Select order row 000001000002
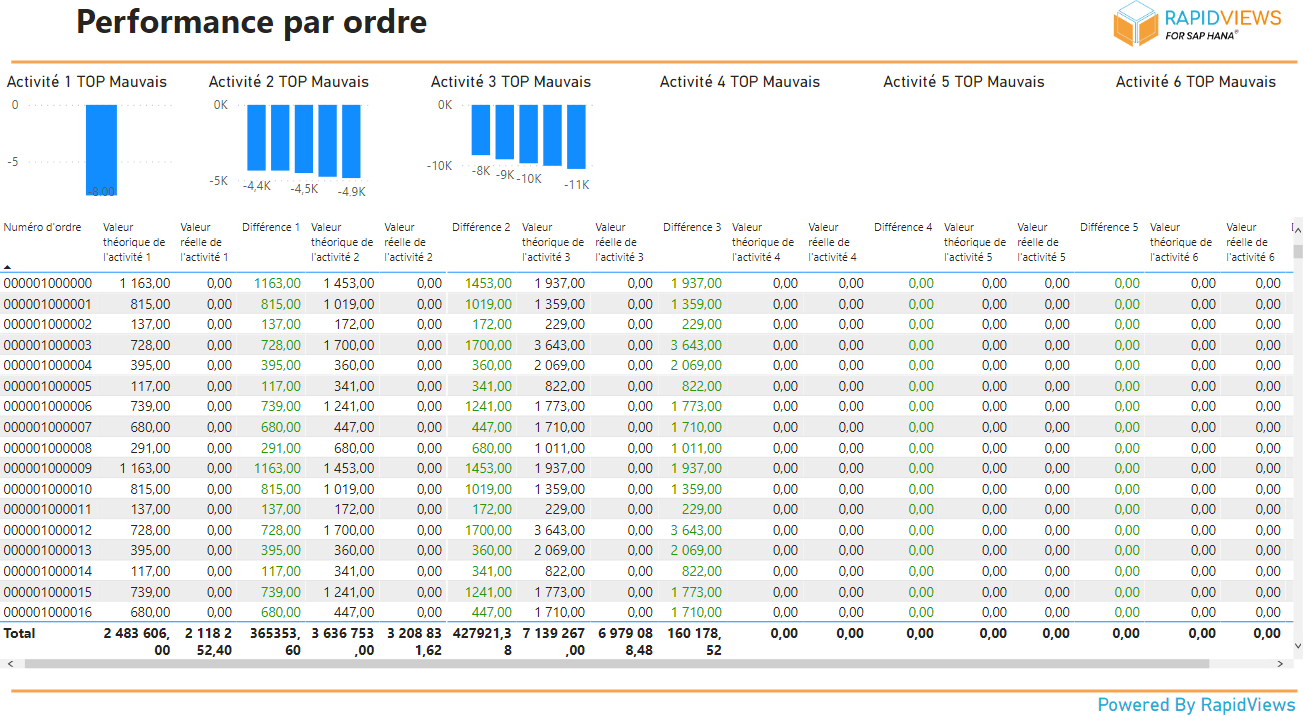This screenshot has width=1304, height=716. [646, 324]
